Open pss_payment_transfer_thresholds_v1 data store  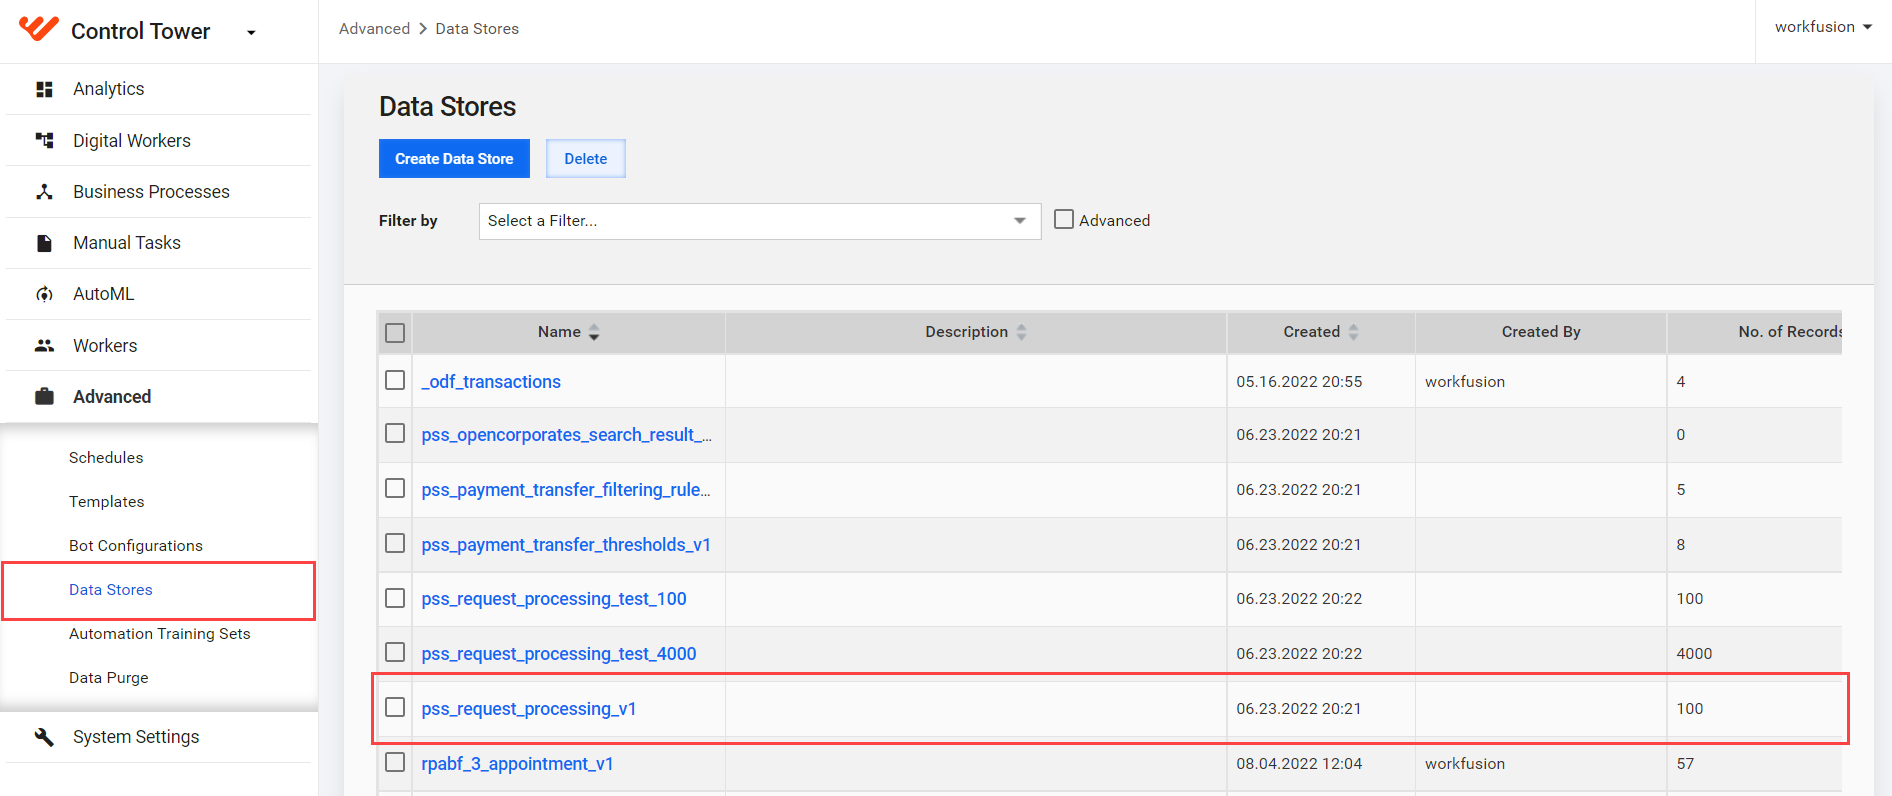coord(566,545)
